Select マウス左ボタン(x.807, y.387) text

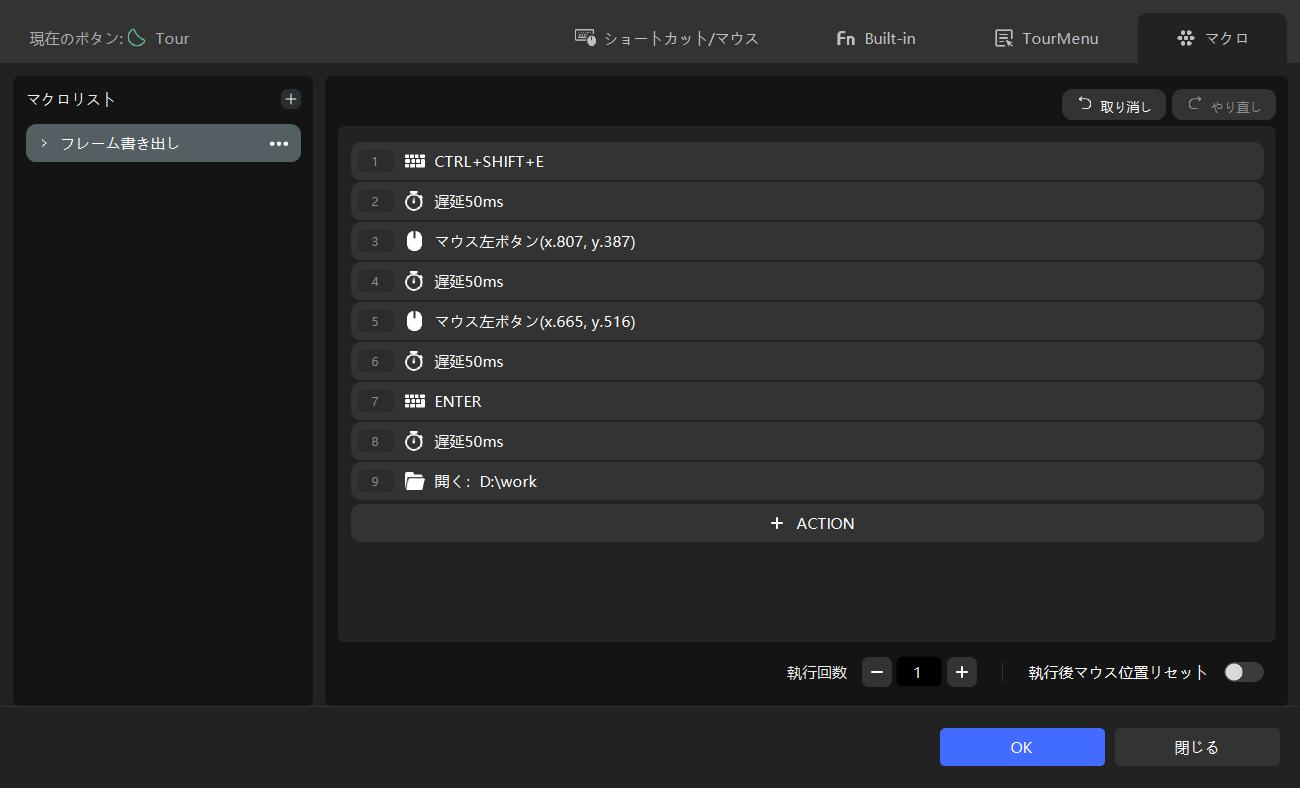(535, 241)
